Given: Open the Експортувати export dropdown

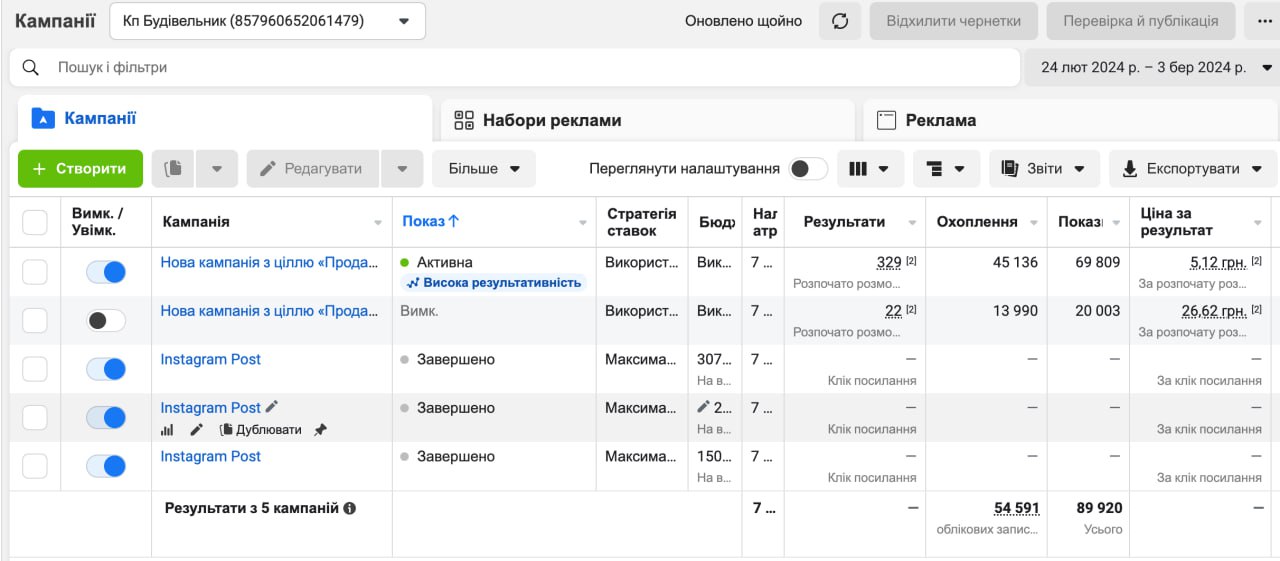Looking at the screenshot, I should coord(1193,169).
